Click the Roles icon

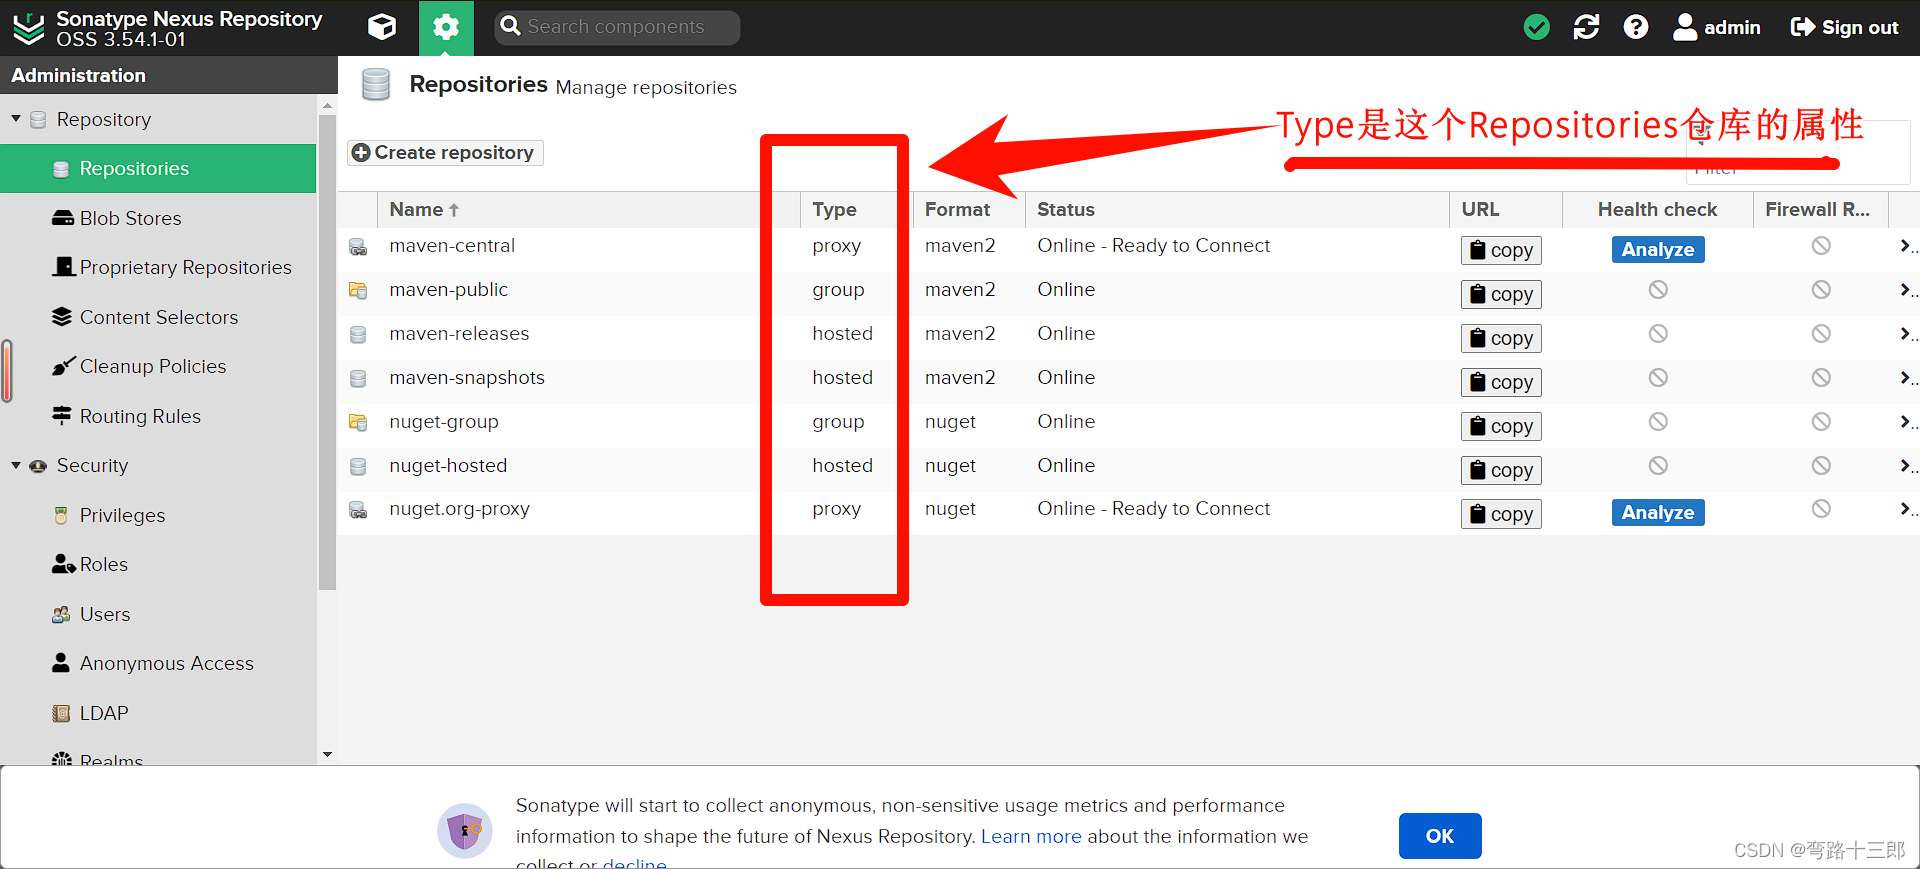(x=63, y=564)
